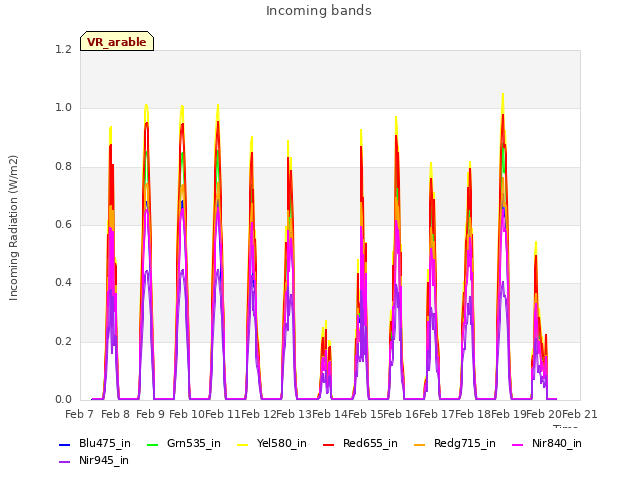Screen dimensions: 640x480
Task: Click the red Red655_in legend color marker
Action: (329, 444)
